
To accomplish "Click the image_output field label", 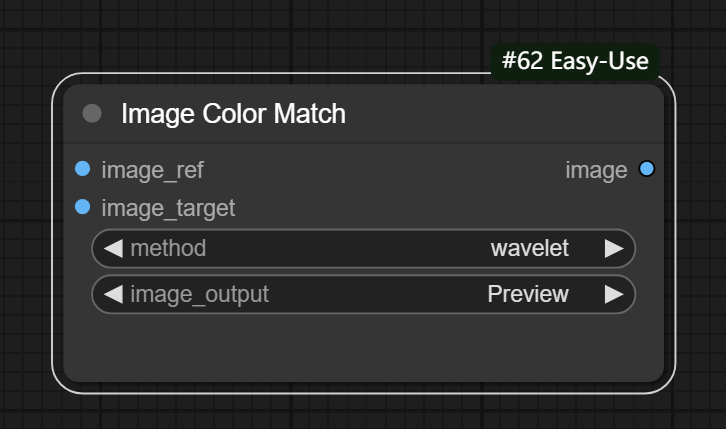I will 199,294.
